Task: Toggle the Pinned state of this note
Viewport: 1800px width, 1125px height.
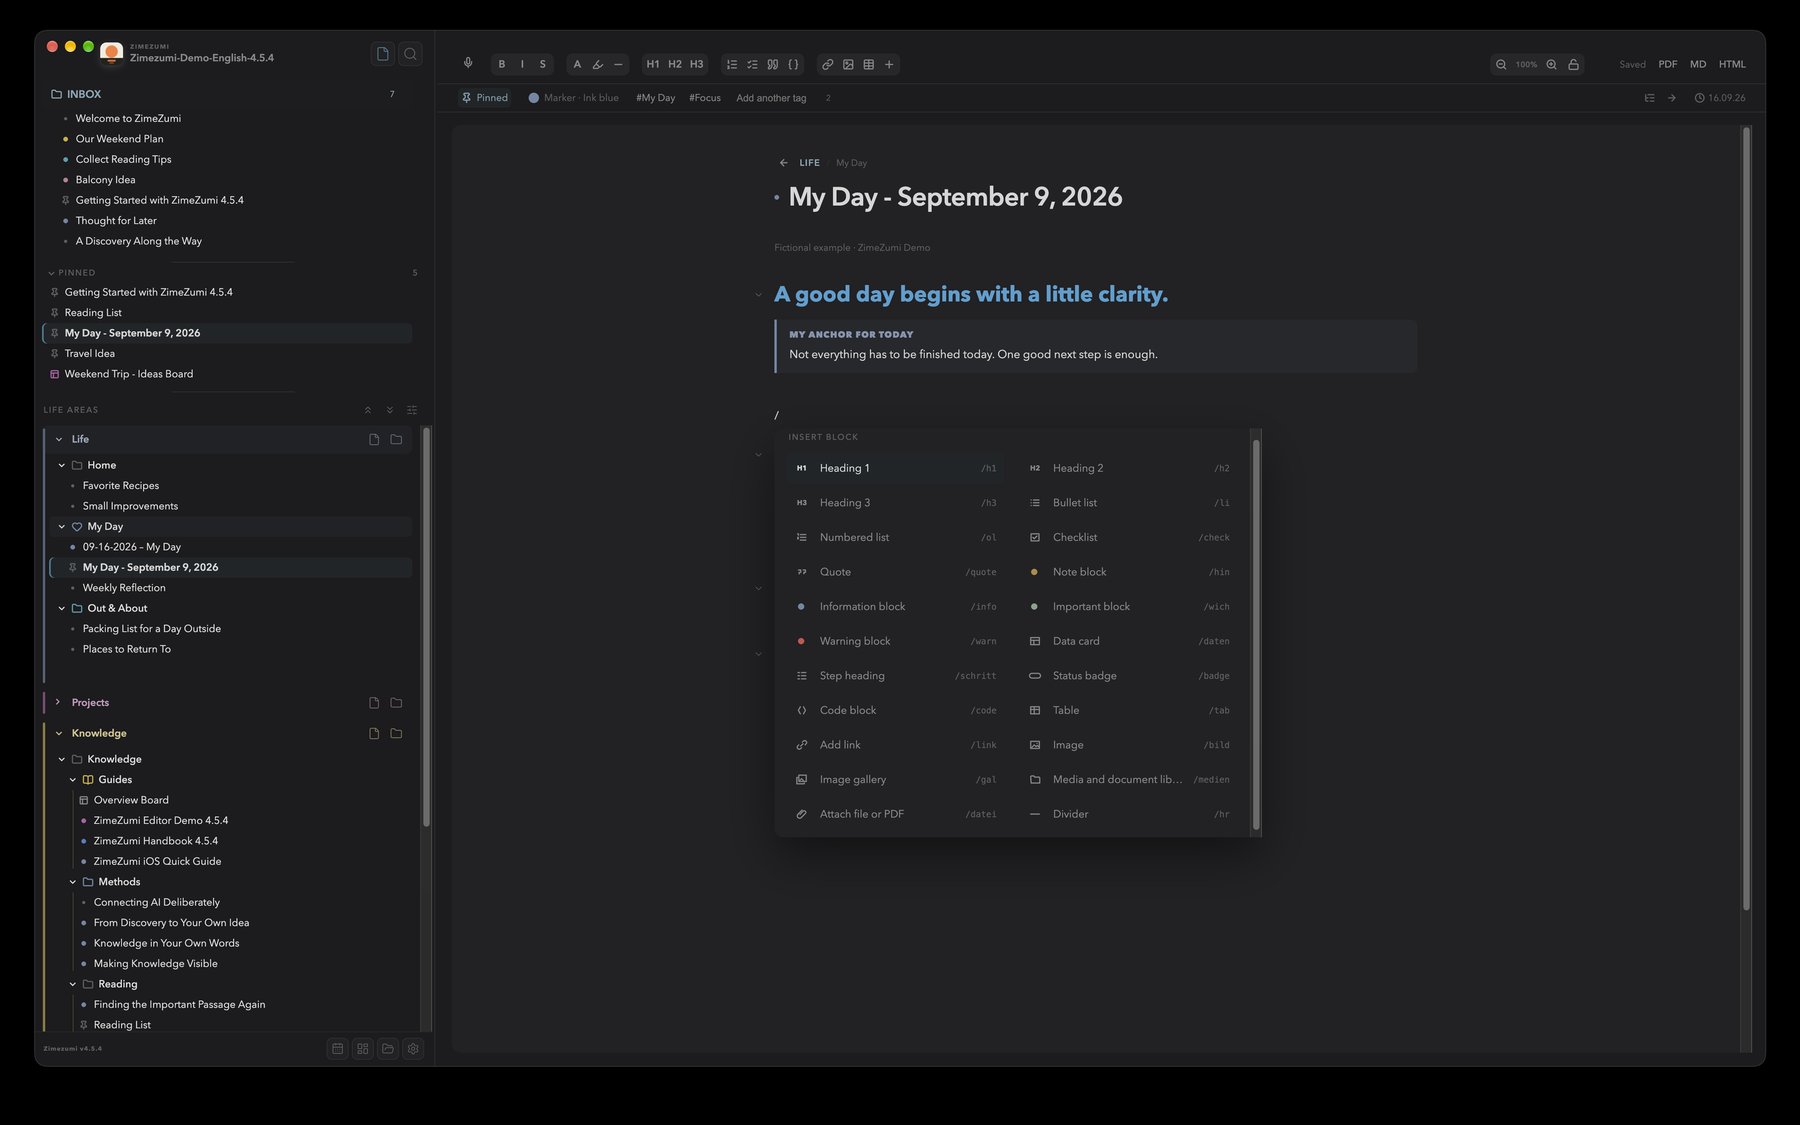Action: click(x=485, y=98)
